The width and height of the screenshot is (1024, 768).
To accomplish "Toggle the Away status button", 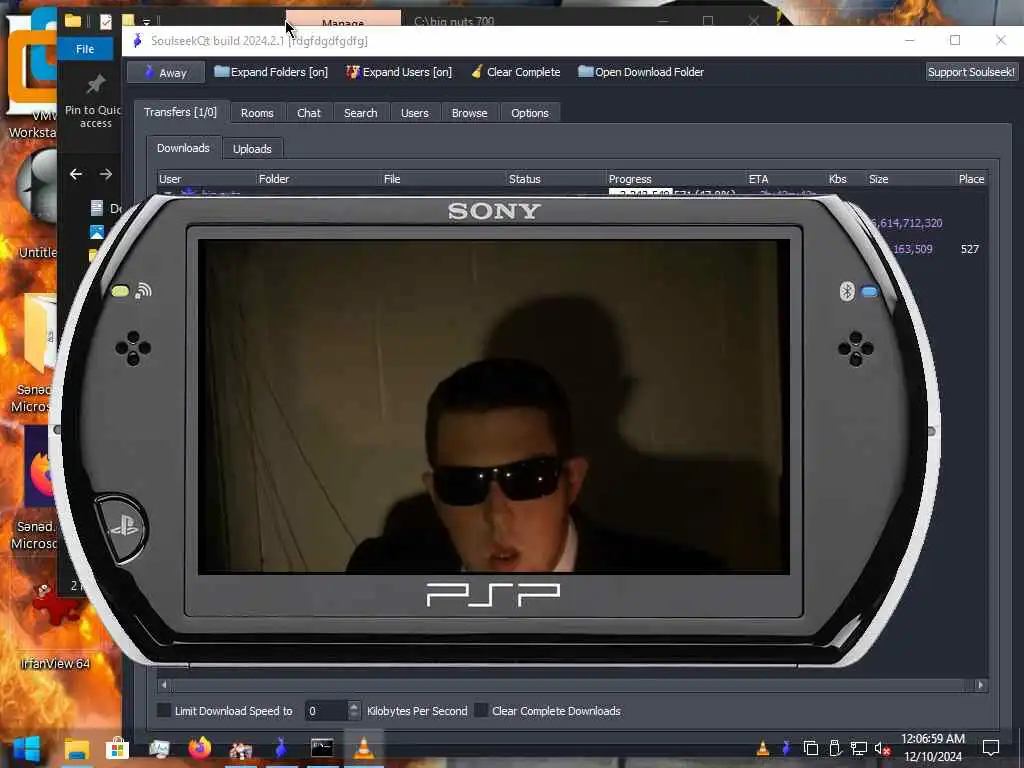I will 166,72.
